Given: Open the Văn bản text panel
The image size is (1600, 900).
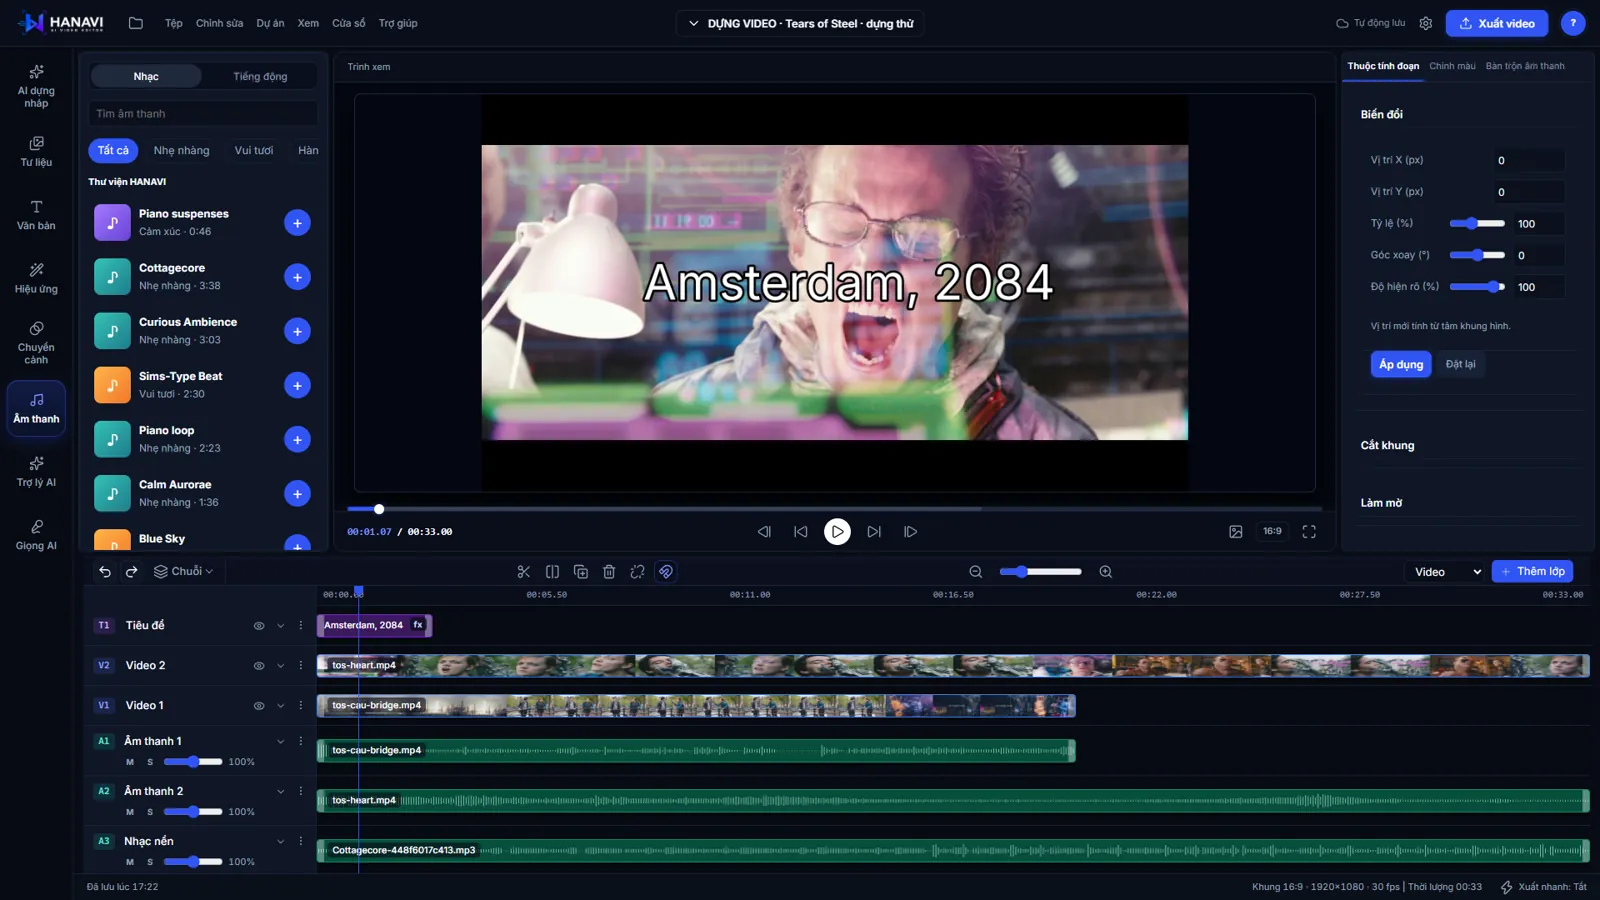Looking at the screenshot, I should point(36,215).
